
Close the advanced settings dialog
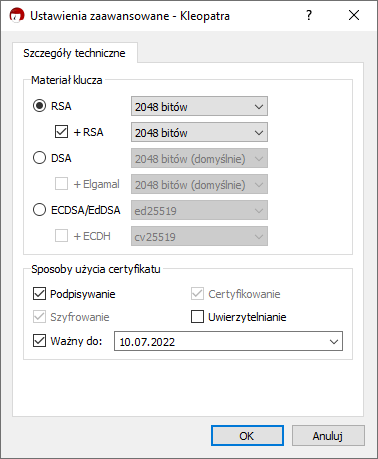pyautogui.click(x=354, y=15)
